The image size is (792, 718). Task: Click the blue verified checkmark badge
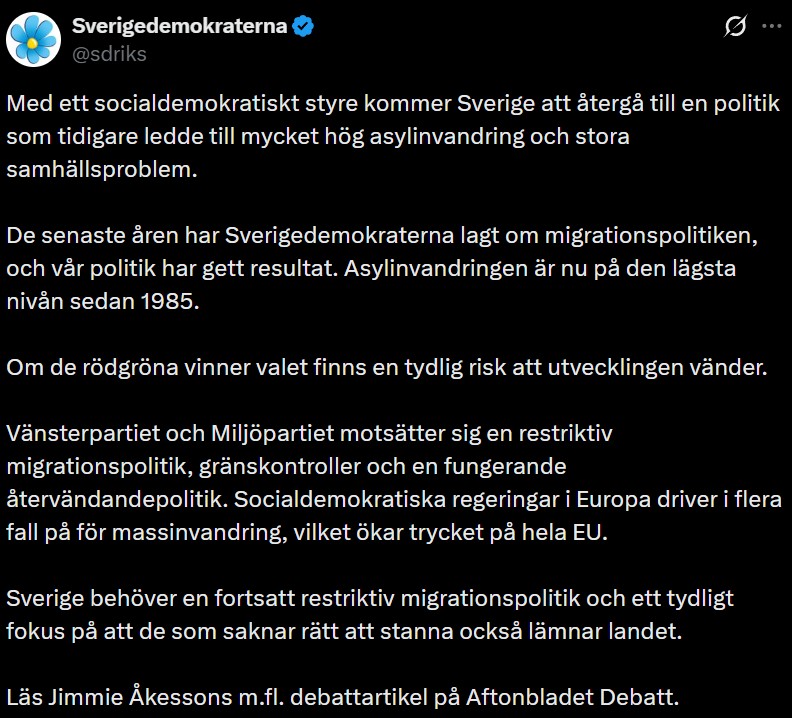(x=303, y=26)
